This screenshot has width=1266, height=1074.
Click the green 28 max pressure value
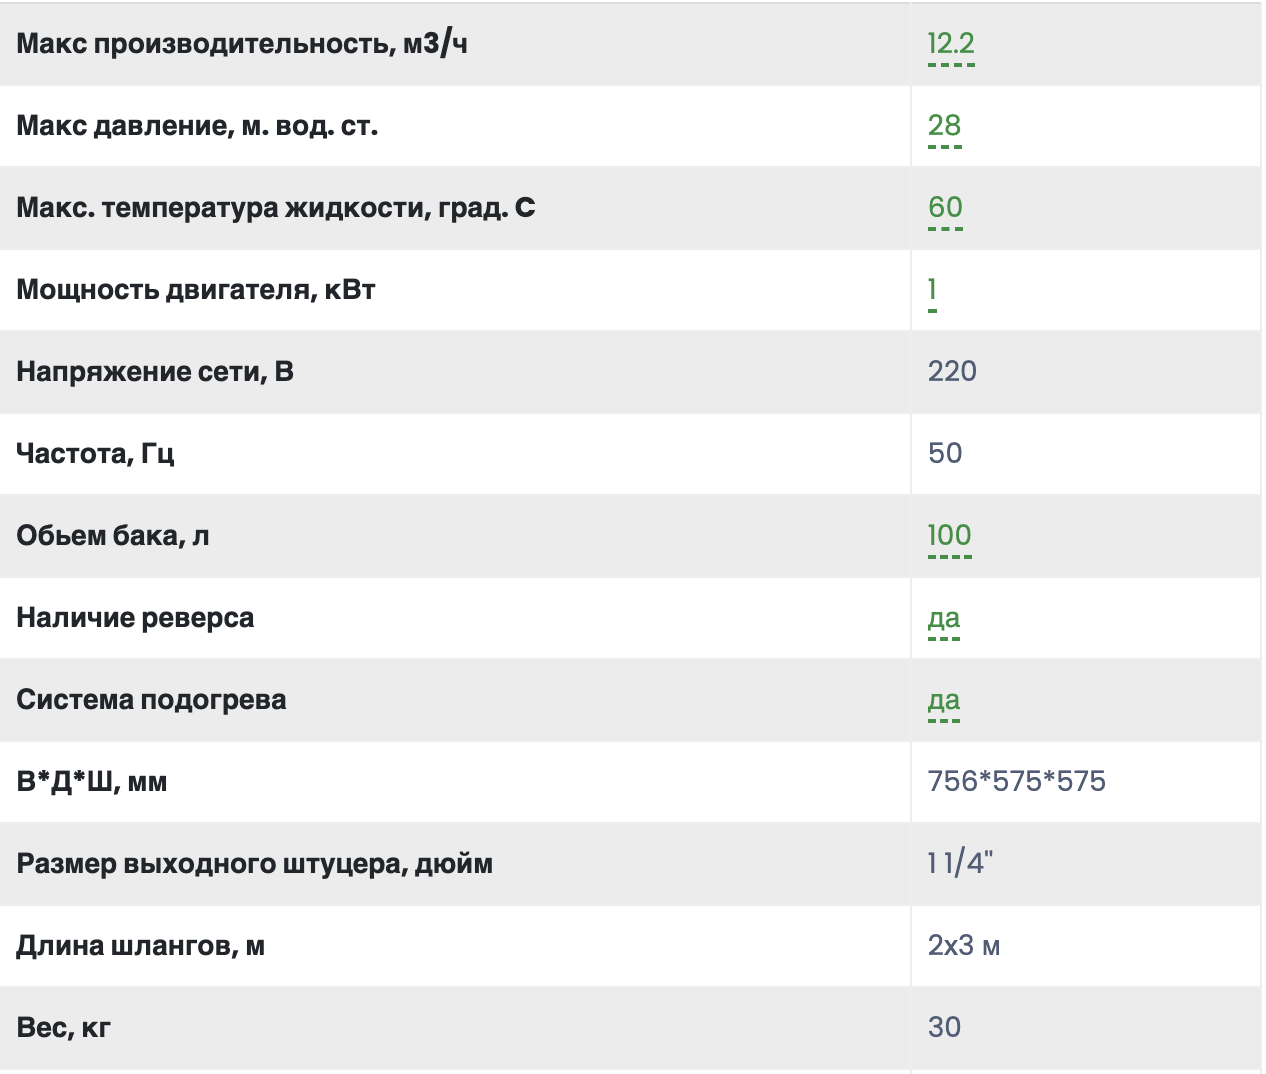tap(944, 126)
